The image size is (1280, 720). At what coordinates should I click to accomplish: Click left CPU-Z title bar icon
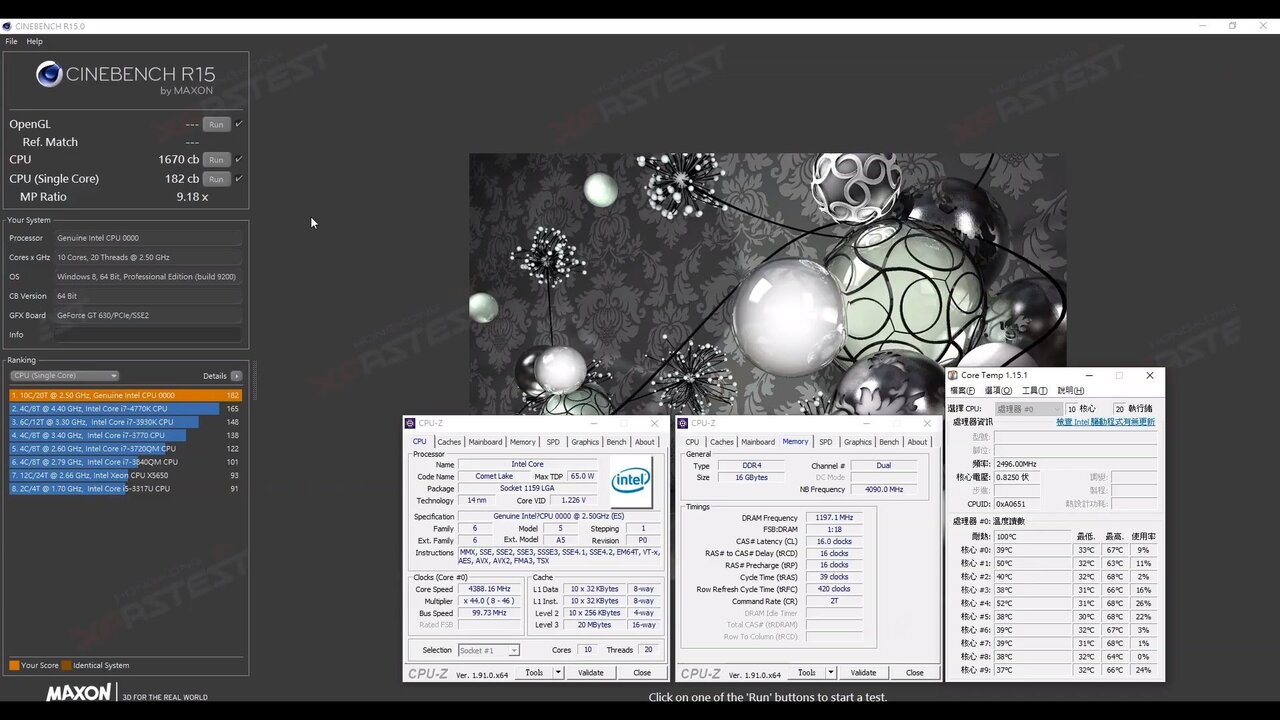click(410, 423)
